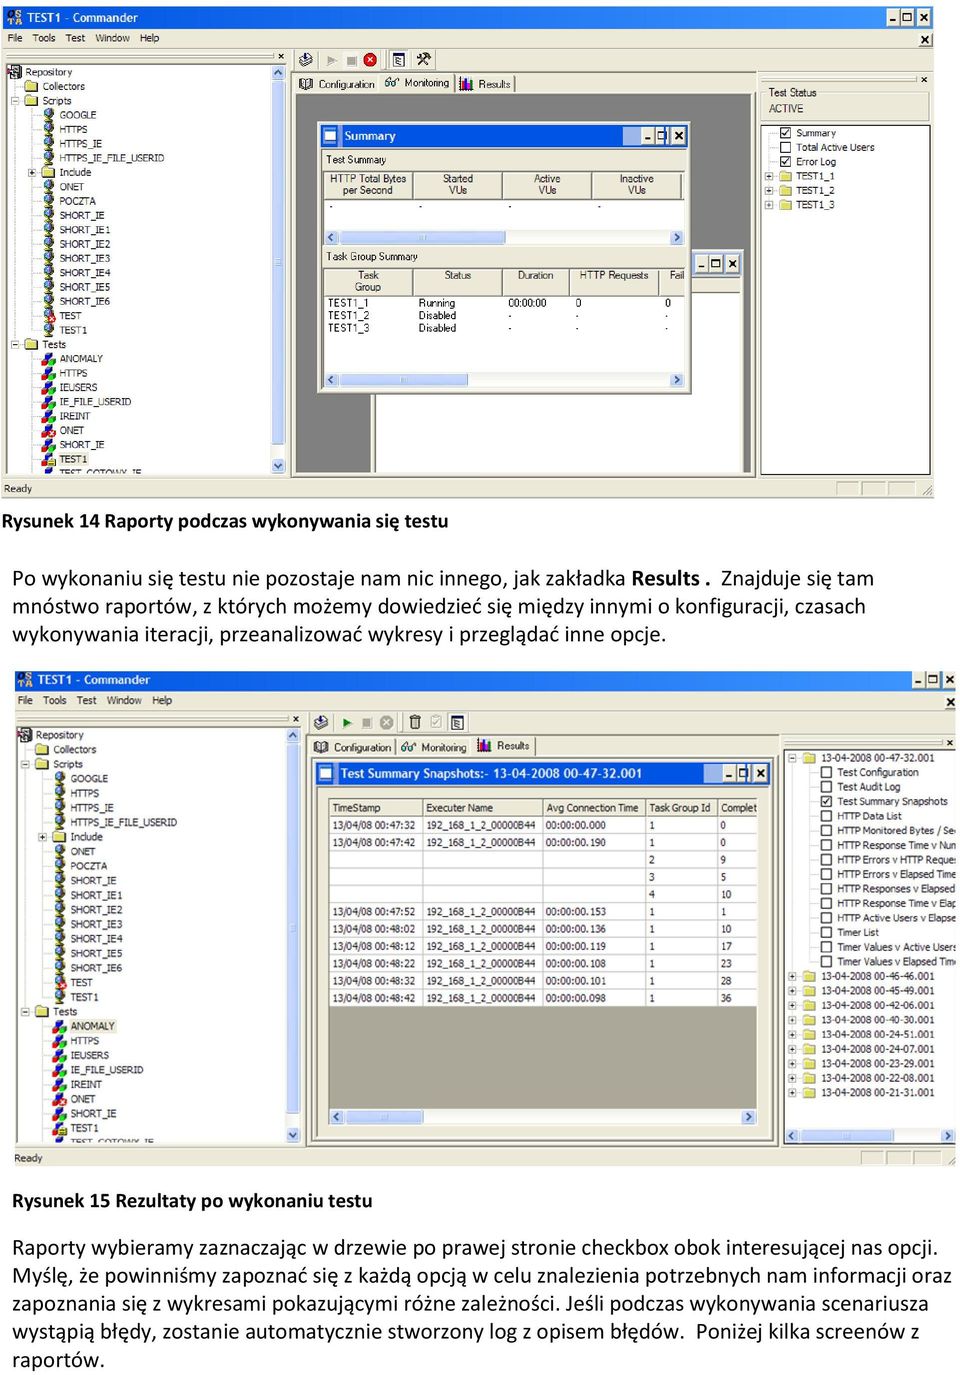This screenshot has height=1375, width=960.
Task: Click the green play icon in Figure 15 toolbar
Action: point(347,722)
